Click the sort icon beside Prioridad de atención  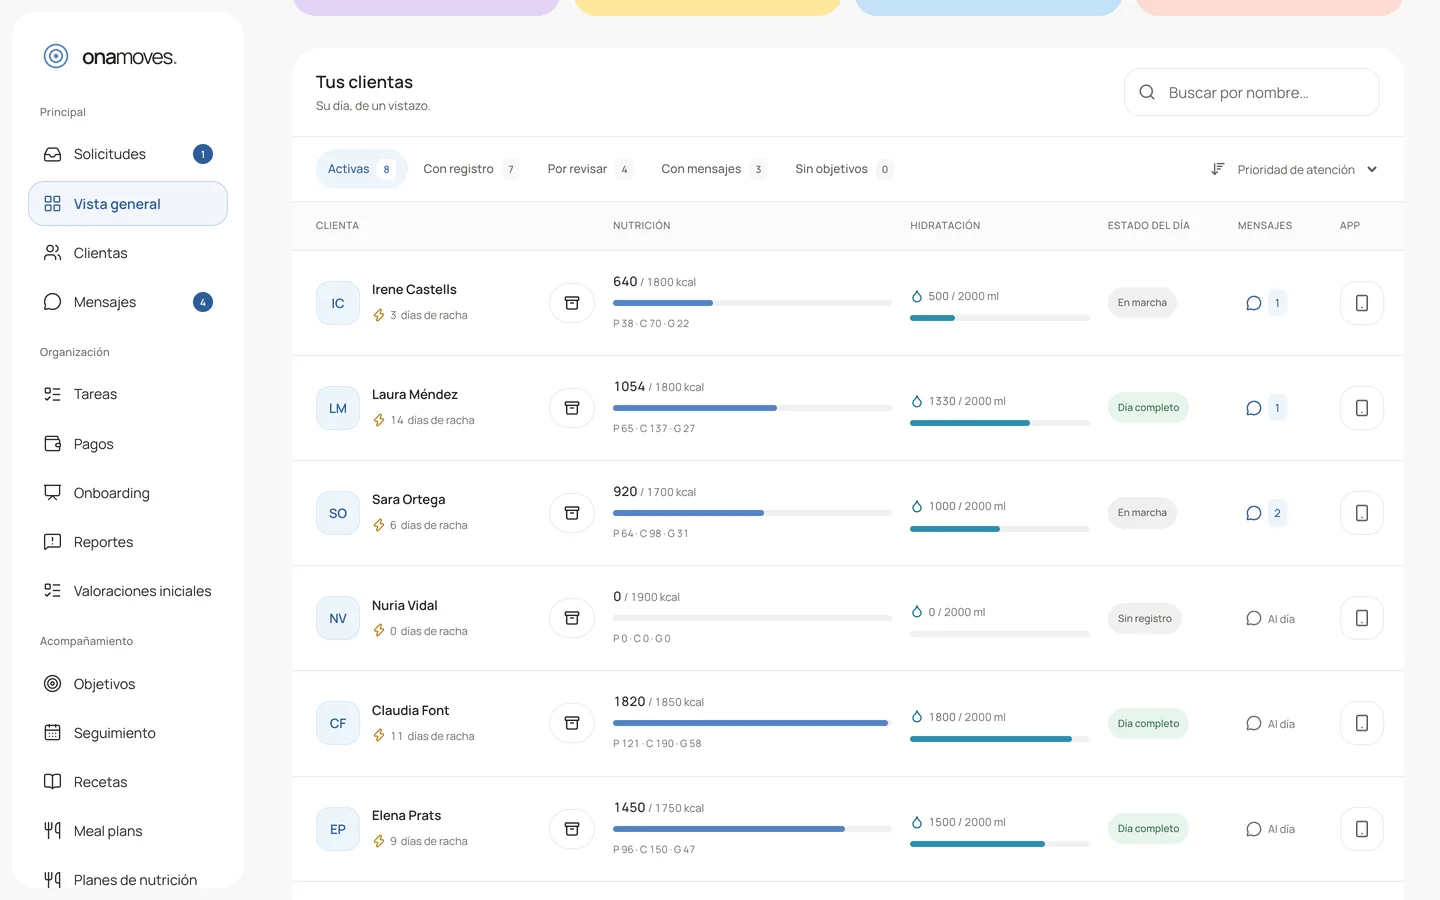click(x=1217, y=169)
